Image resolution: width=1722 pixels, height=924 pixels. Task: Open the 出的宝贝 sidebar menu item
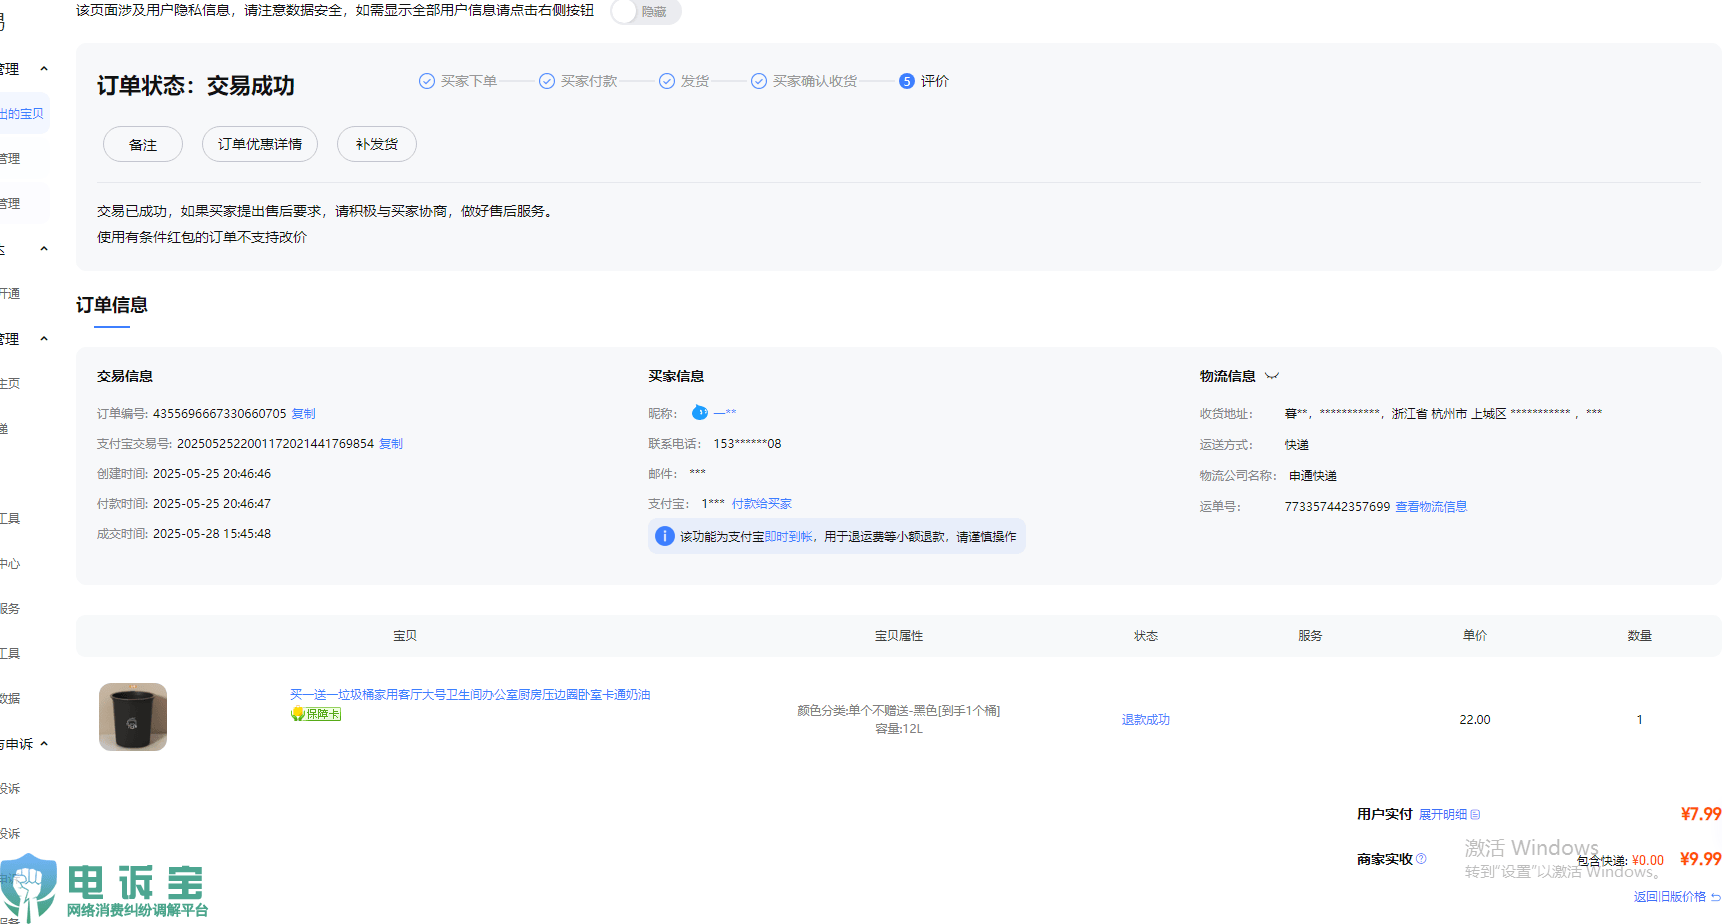tap(22, 114)
